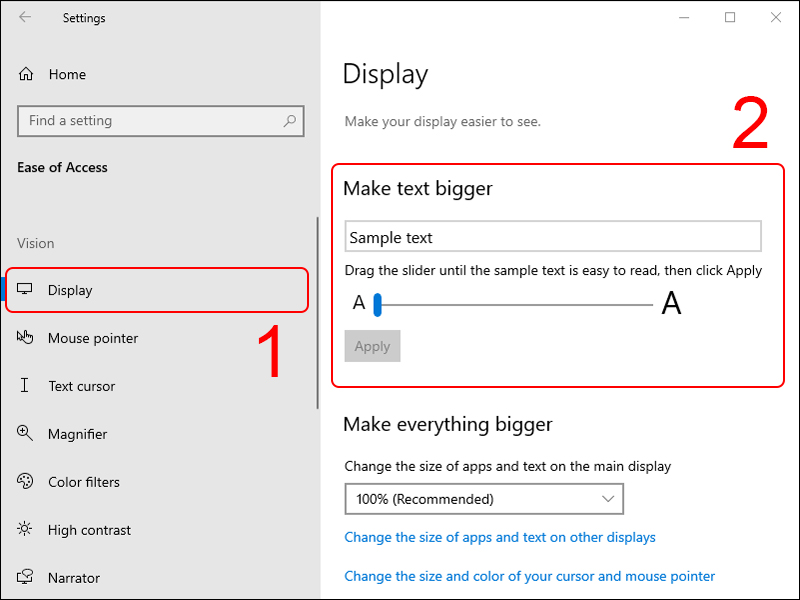Click the Find a setting search box
The width and height of the screenshot is (800, 600).
pos(150,121)
